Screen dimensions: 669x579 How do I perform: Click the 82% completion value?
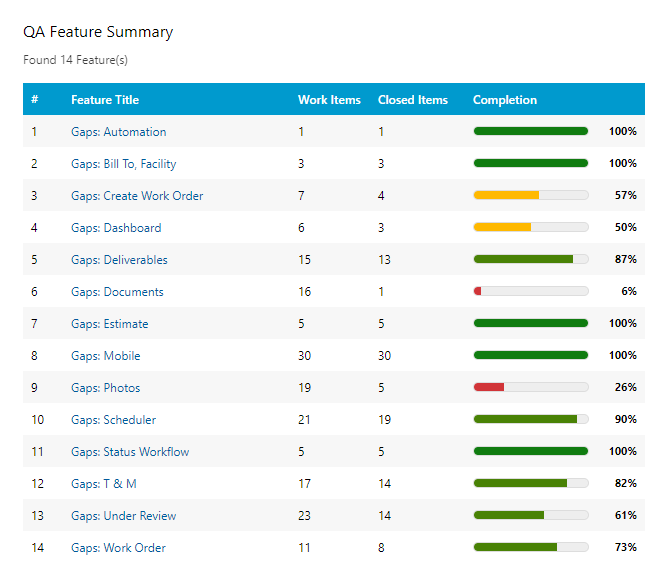tap(625, 483)
